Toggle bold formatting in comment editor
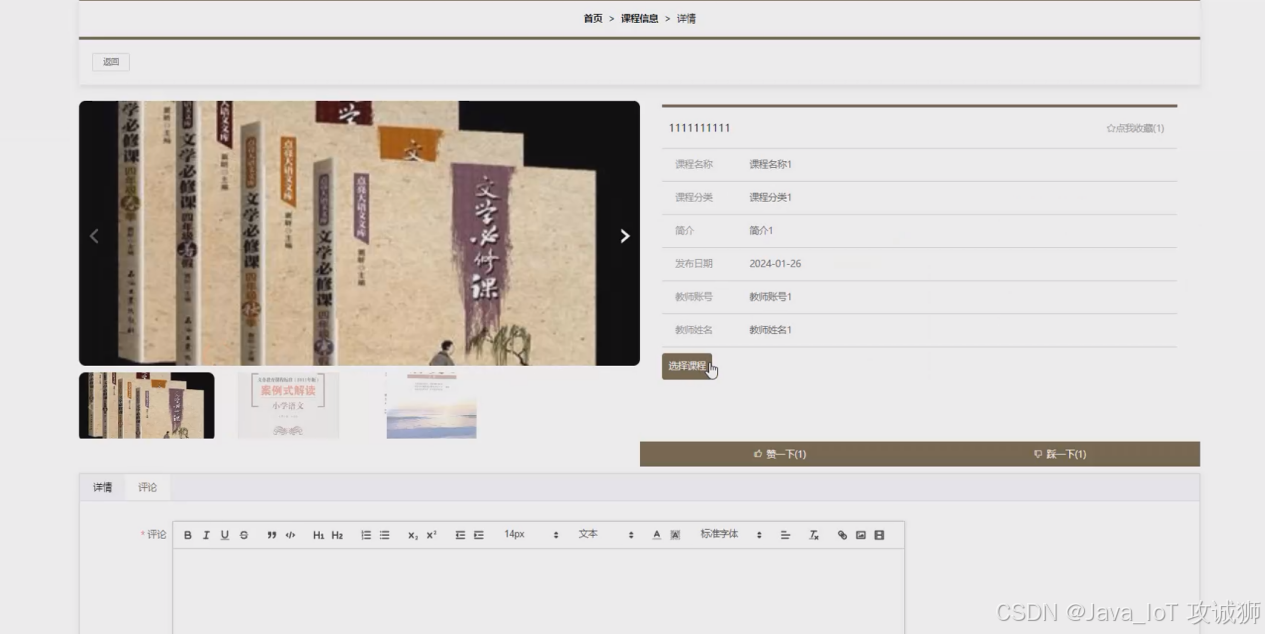The image size is (1265, 634). tap(187, 535)
